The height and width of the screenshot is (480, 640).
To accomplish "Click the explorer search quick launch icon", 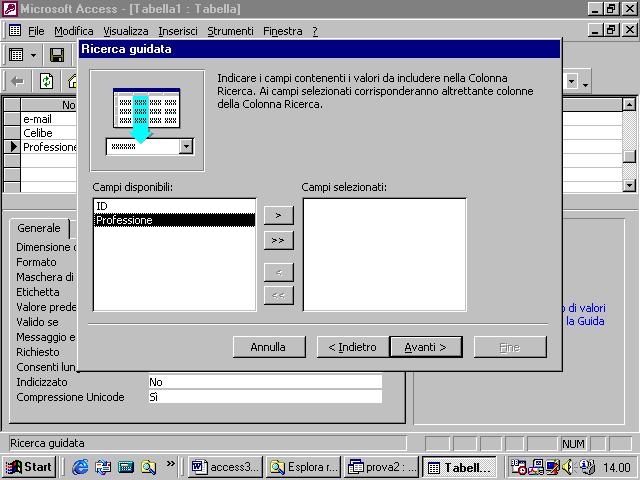I will [x=149, y=467].
